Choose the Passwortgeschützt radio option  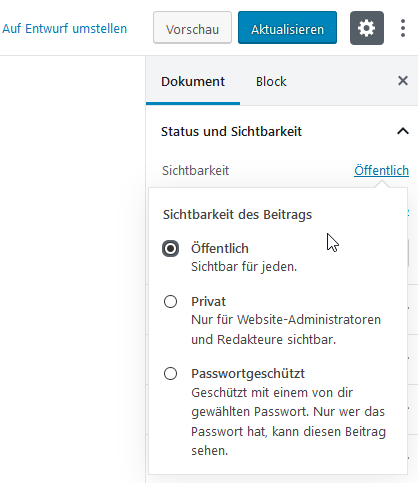[x=170, y=374]
